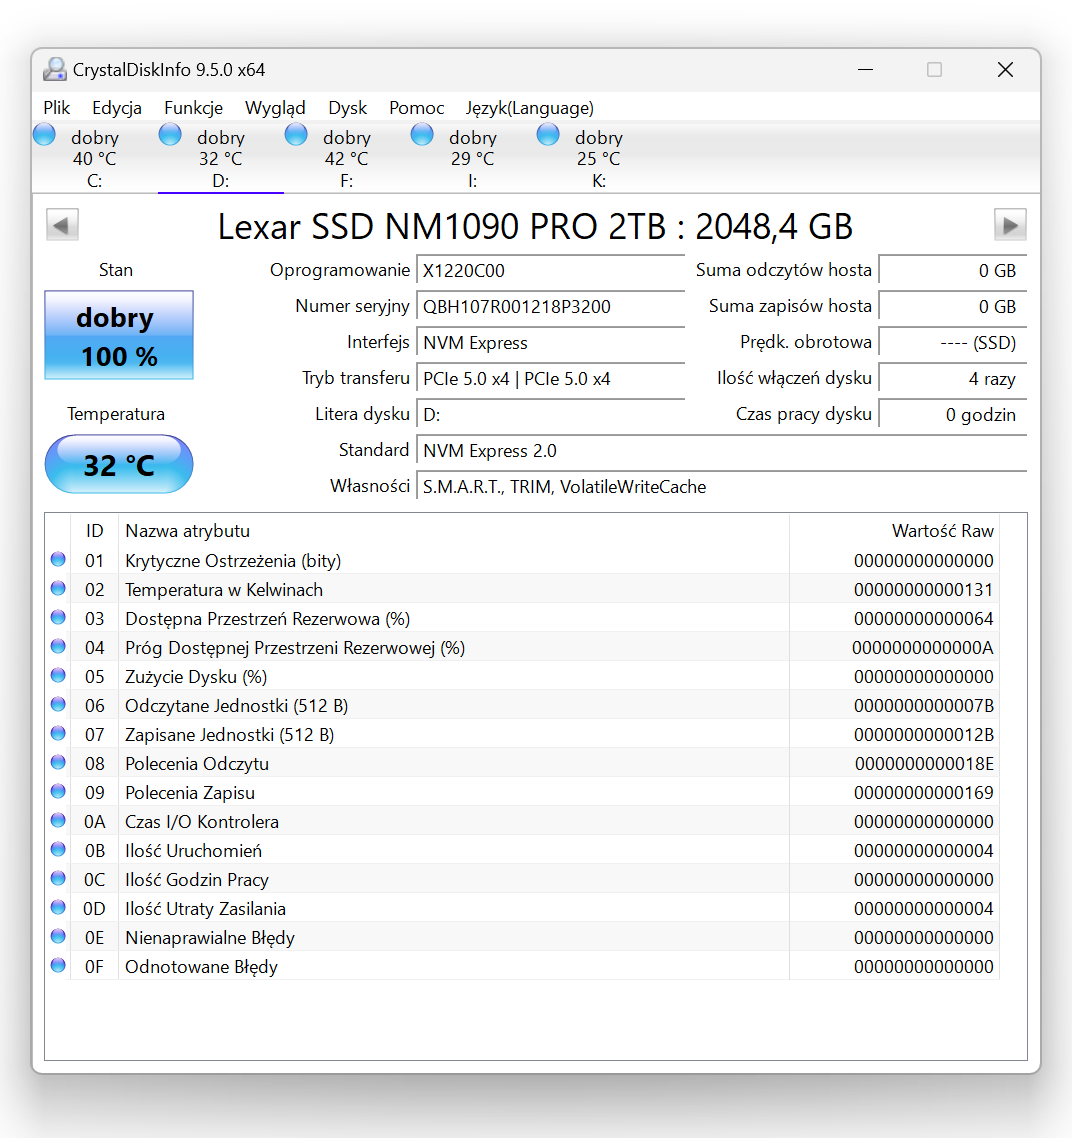Click the Nazwa atrybutu column header
The width and height of the screenshot is (1072, 1138).
click(x=188, y=531)
